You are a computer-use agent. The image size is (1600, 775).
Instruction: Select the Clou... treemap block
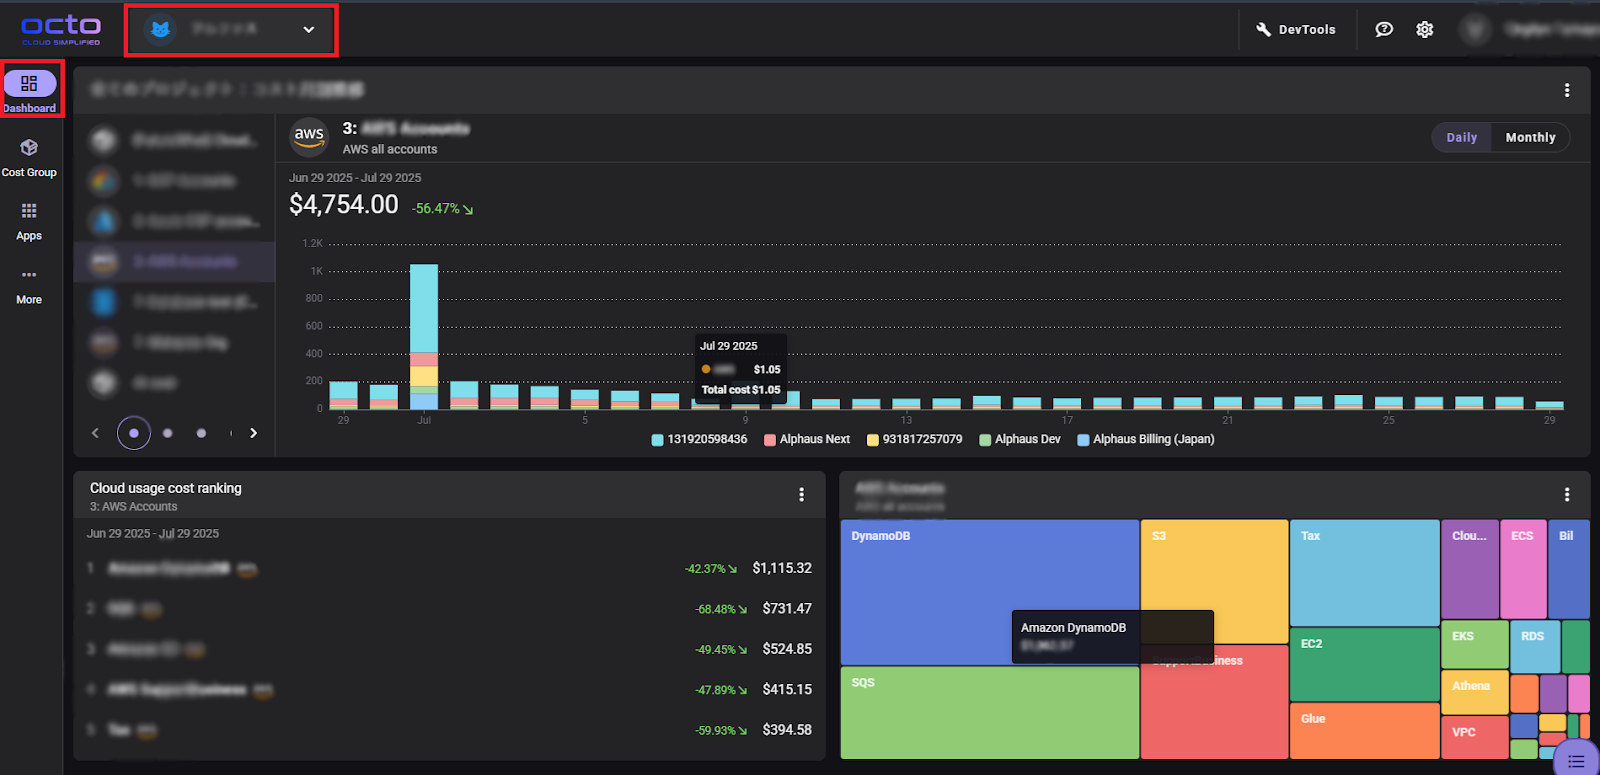[1470, 569]
